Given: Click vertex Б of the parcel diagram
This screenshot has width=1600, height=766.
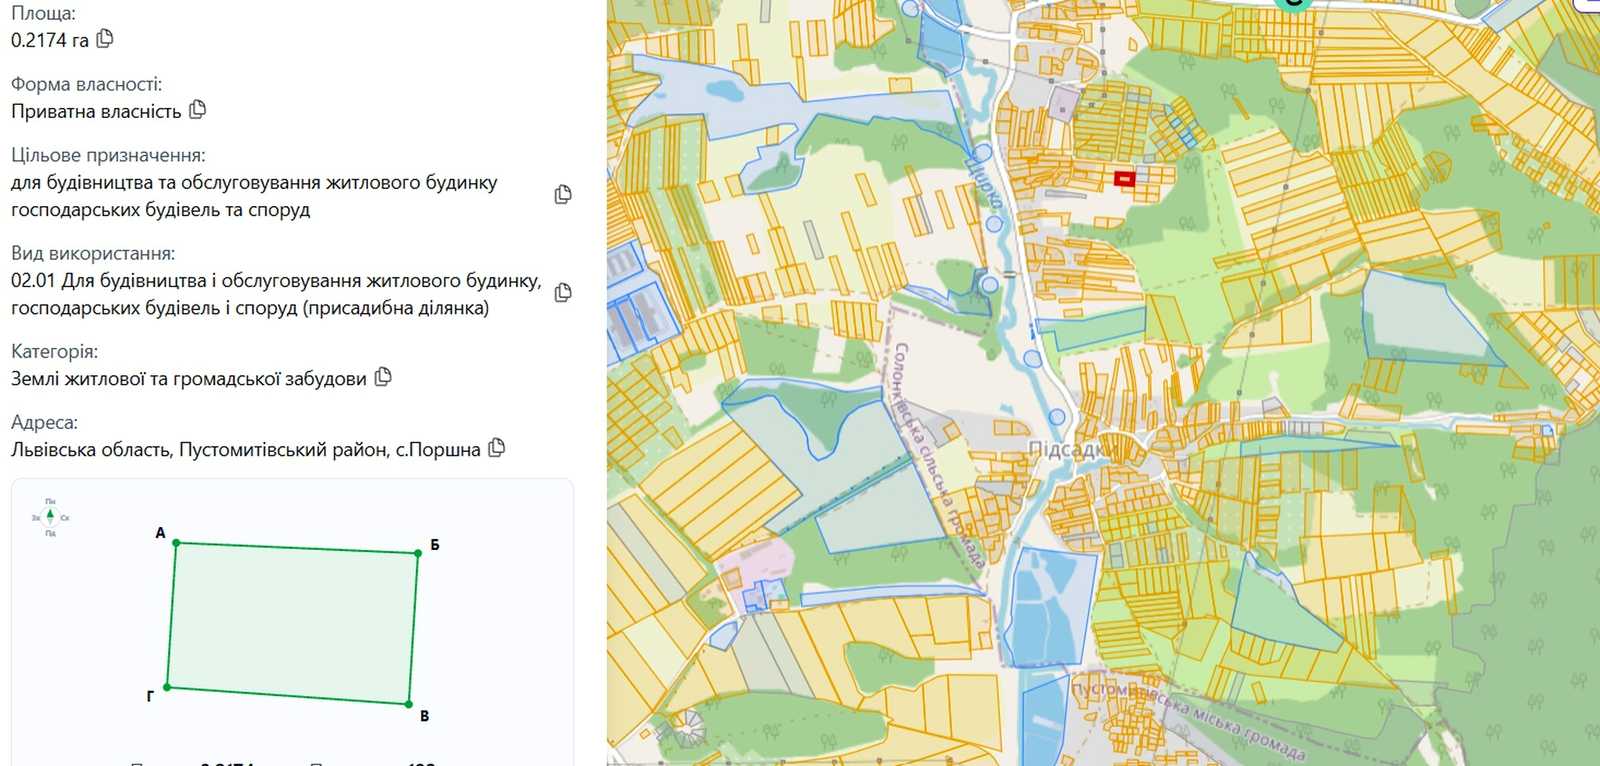Looking at the screenshot, I should 418,553.
